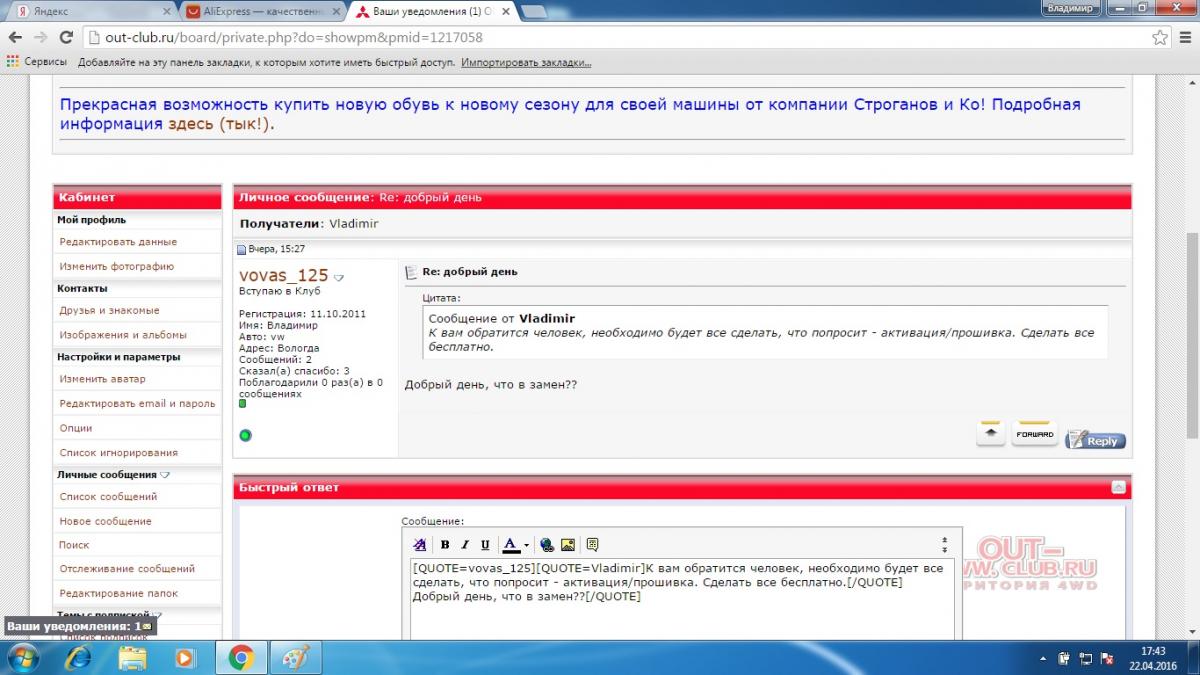
Task: Click the page vertical scrollbar
Action: pyautogui.click(x=1192, y=335)
